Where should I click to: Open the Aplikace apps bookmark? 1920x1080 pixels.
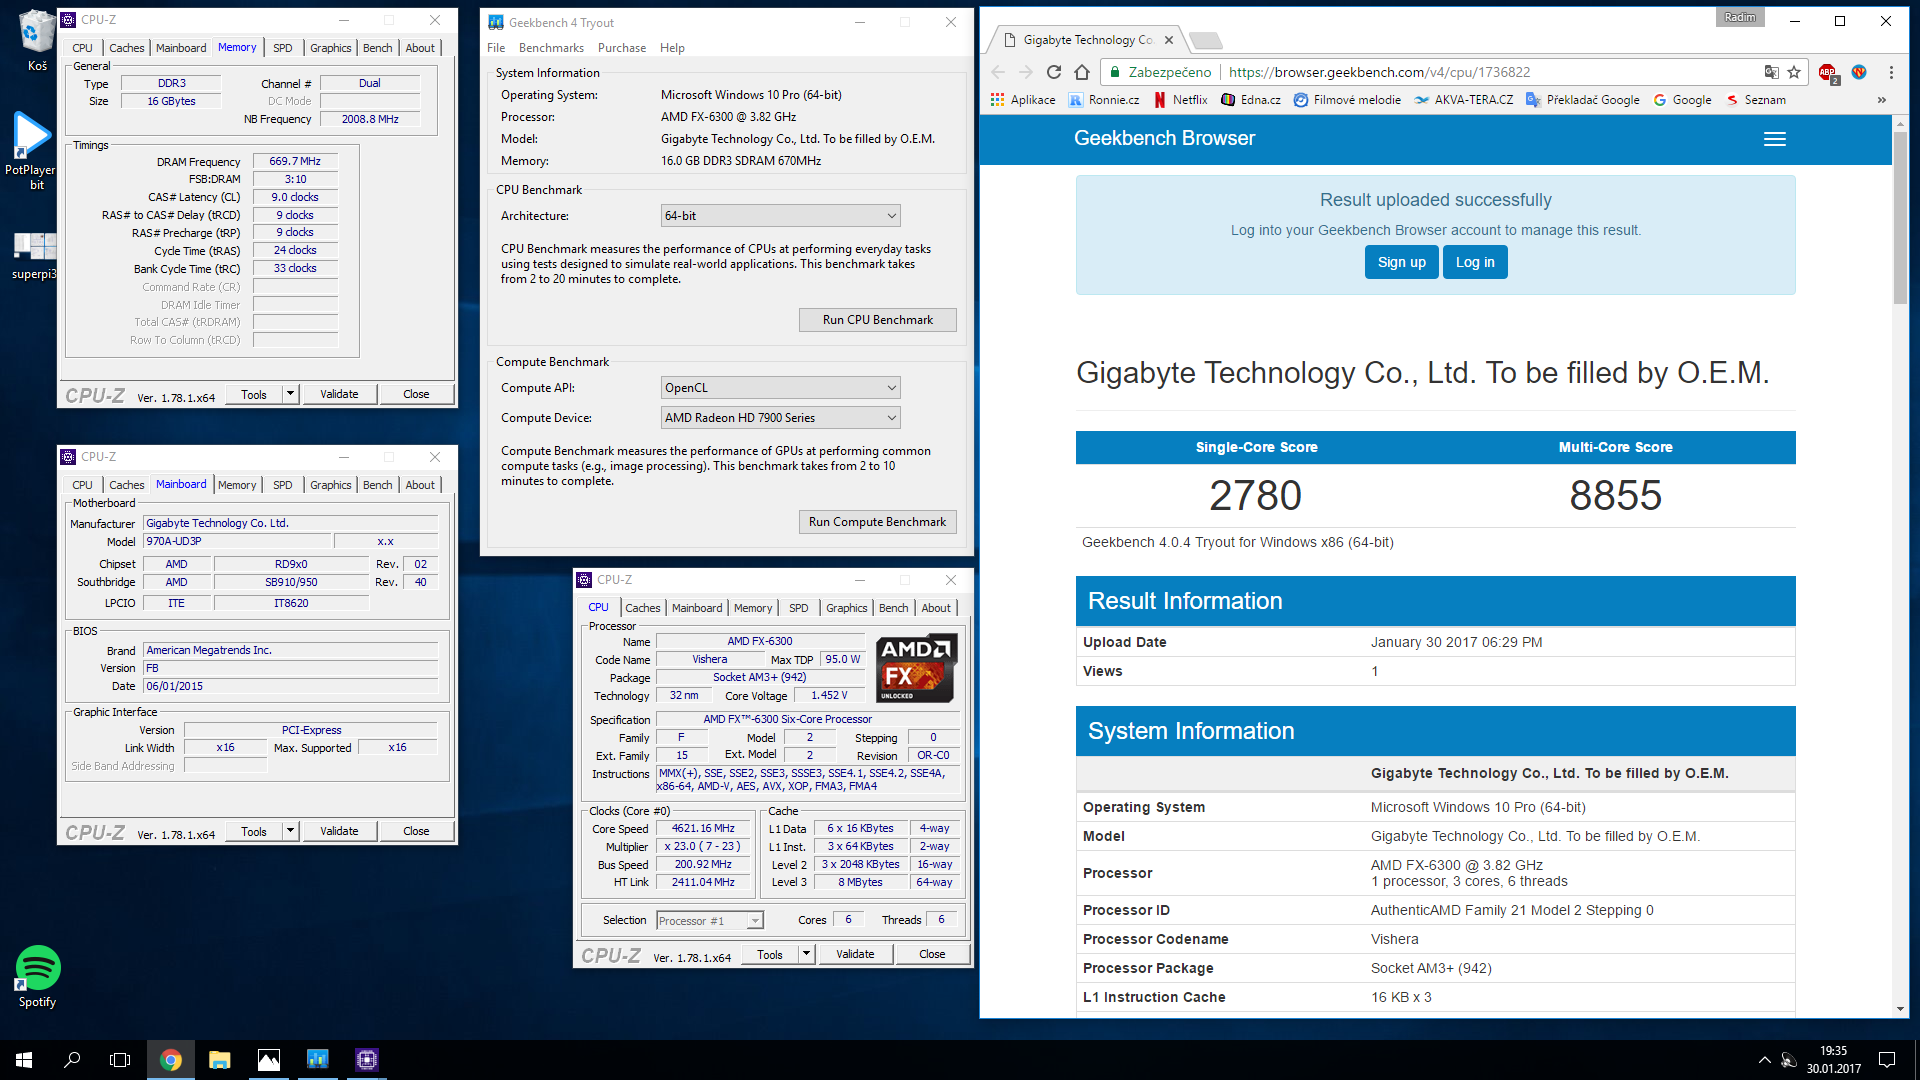[1023, 100]
